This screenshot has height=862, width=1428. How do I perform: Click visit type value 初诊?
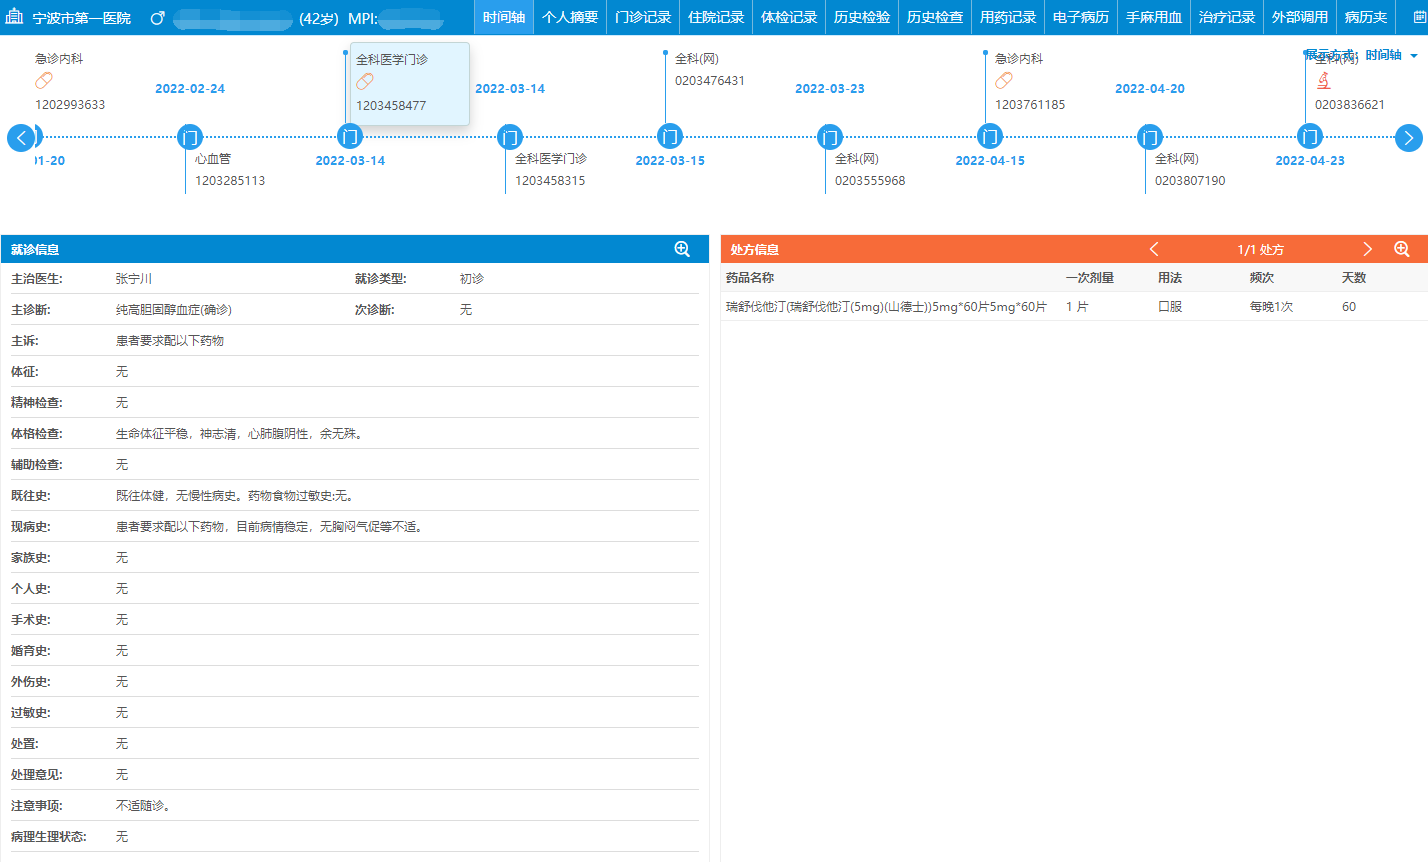(472, 279)
